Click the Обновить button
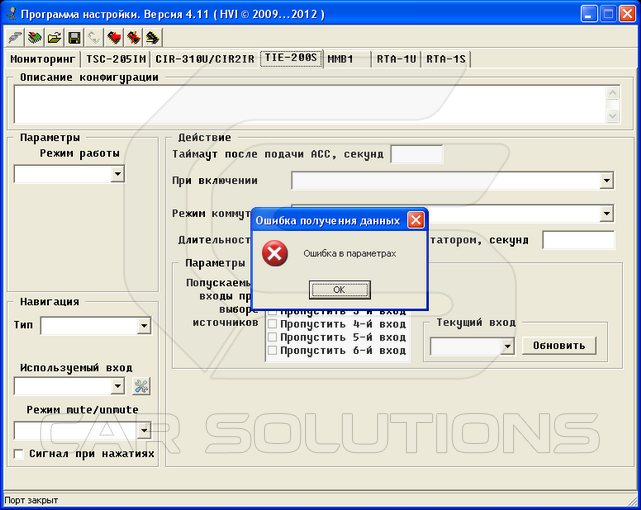Image resolution: width=641 pixels, height=510 pixels. click(x=559, y=346)
